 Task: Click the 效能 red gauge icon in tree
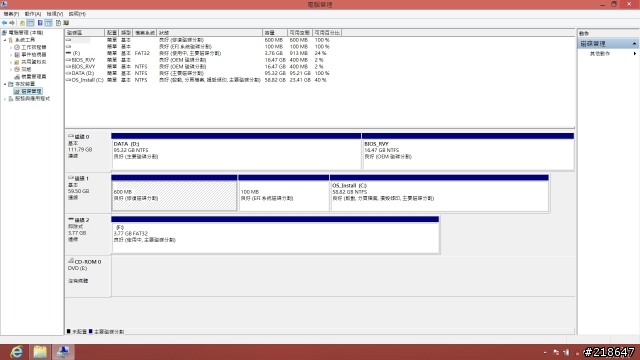(17, 69)
